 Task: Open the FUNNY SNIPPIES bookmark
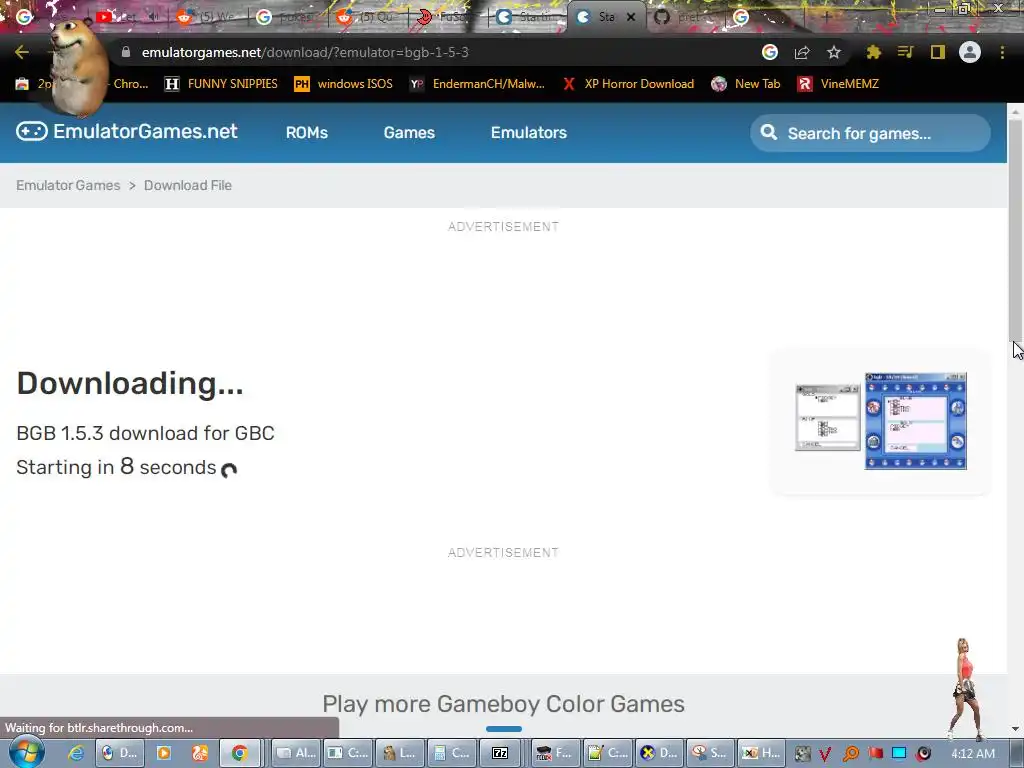[x=221, y=84]
